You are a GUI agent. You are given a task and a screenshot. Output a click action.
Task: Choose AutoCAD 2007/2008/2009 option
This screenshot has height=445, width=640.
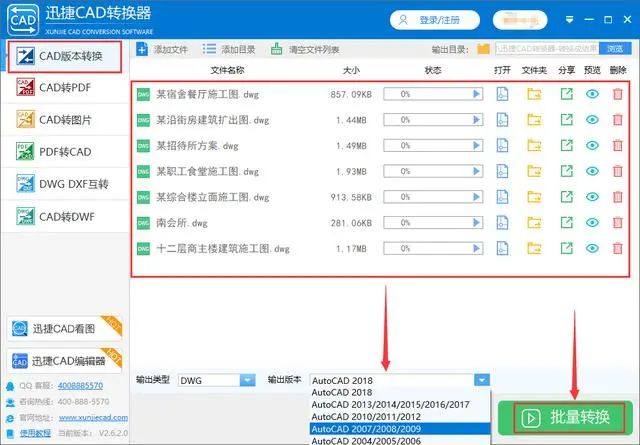tap(400, 429)
